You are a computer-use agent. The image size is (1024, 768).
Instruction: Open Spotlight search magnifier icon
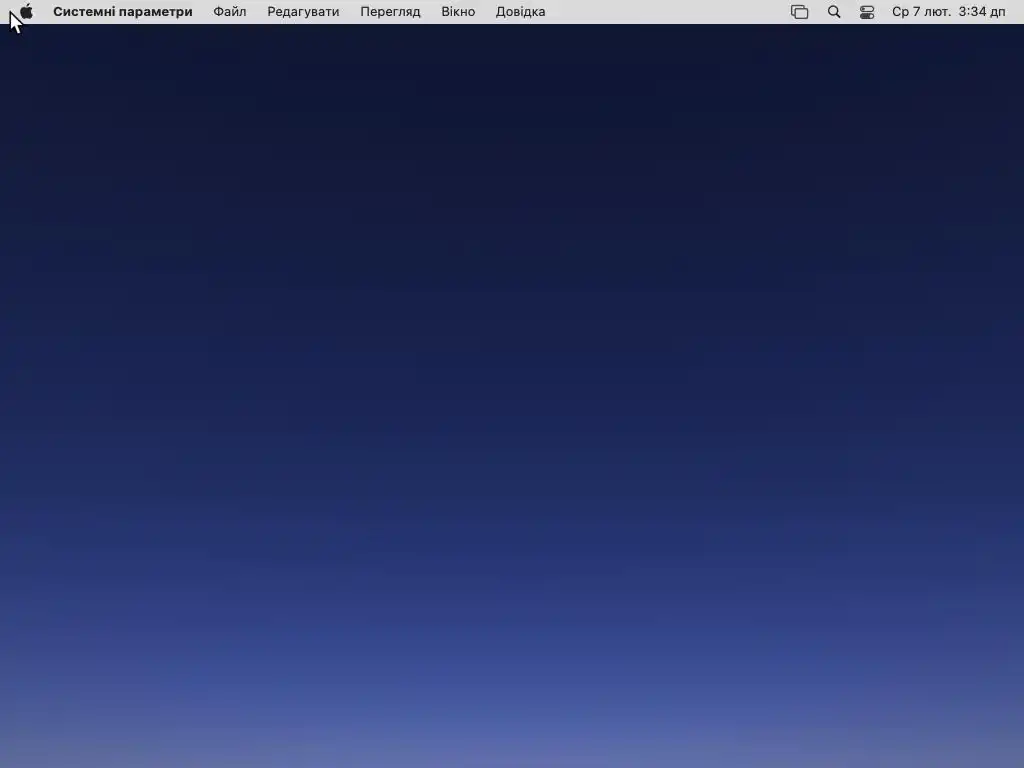(834, 12)
